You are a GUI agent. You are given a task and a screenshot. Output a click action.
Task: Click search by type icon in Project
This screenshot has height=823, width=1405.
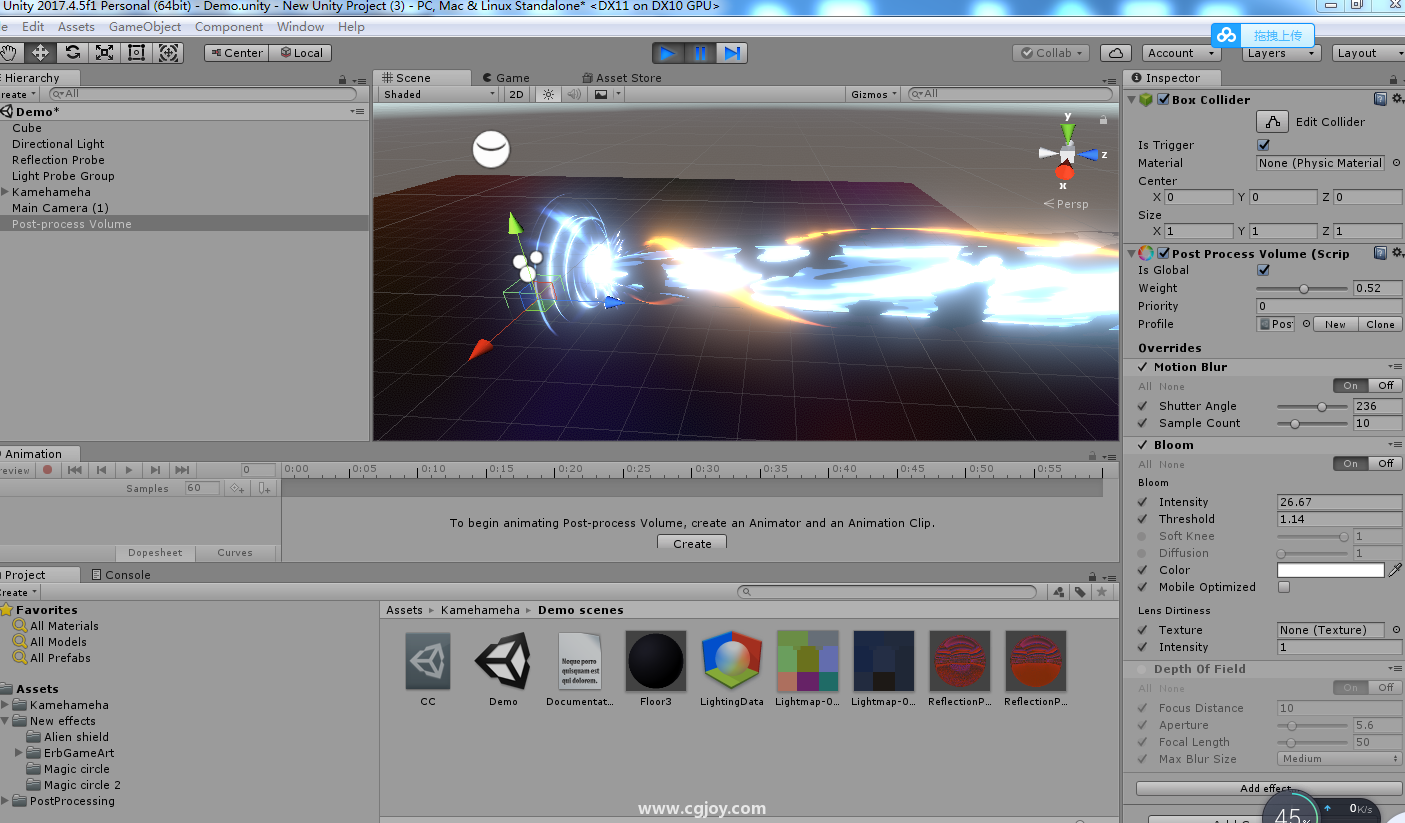point(1059,592)
